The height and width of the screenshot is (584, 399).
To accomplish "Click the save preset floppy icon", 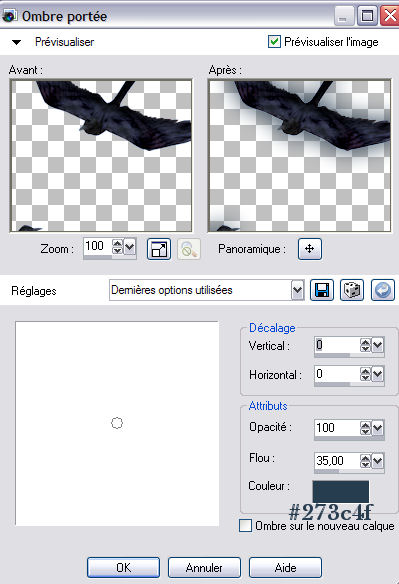I will [322, 290].
